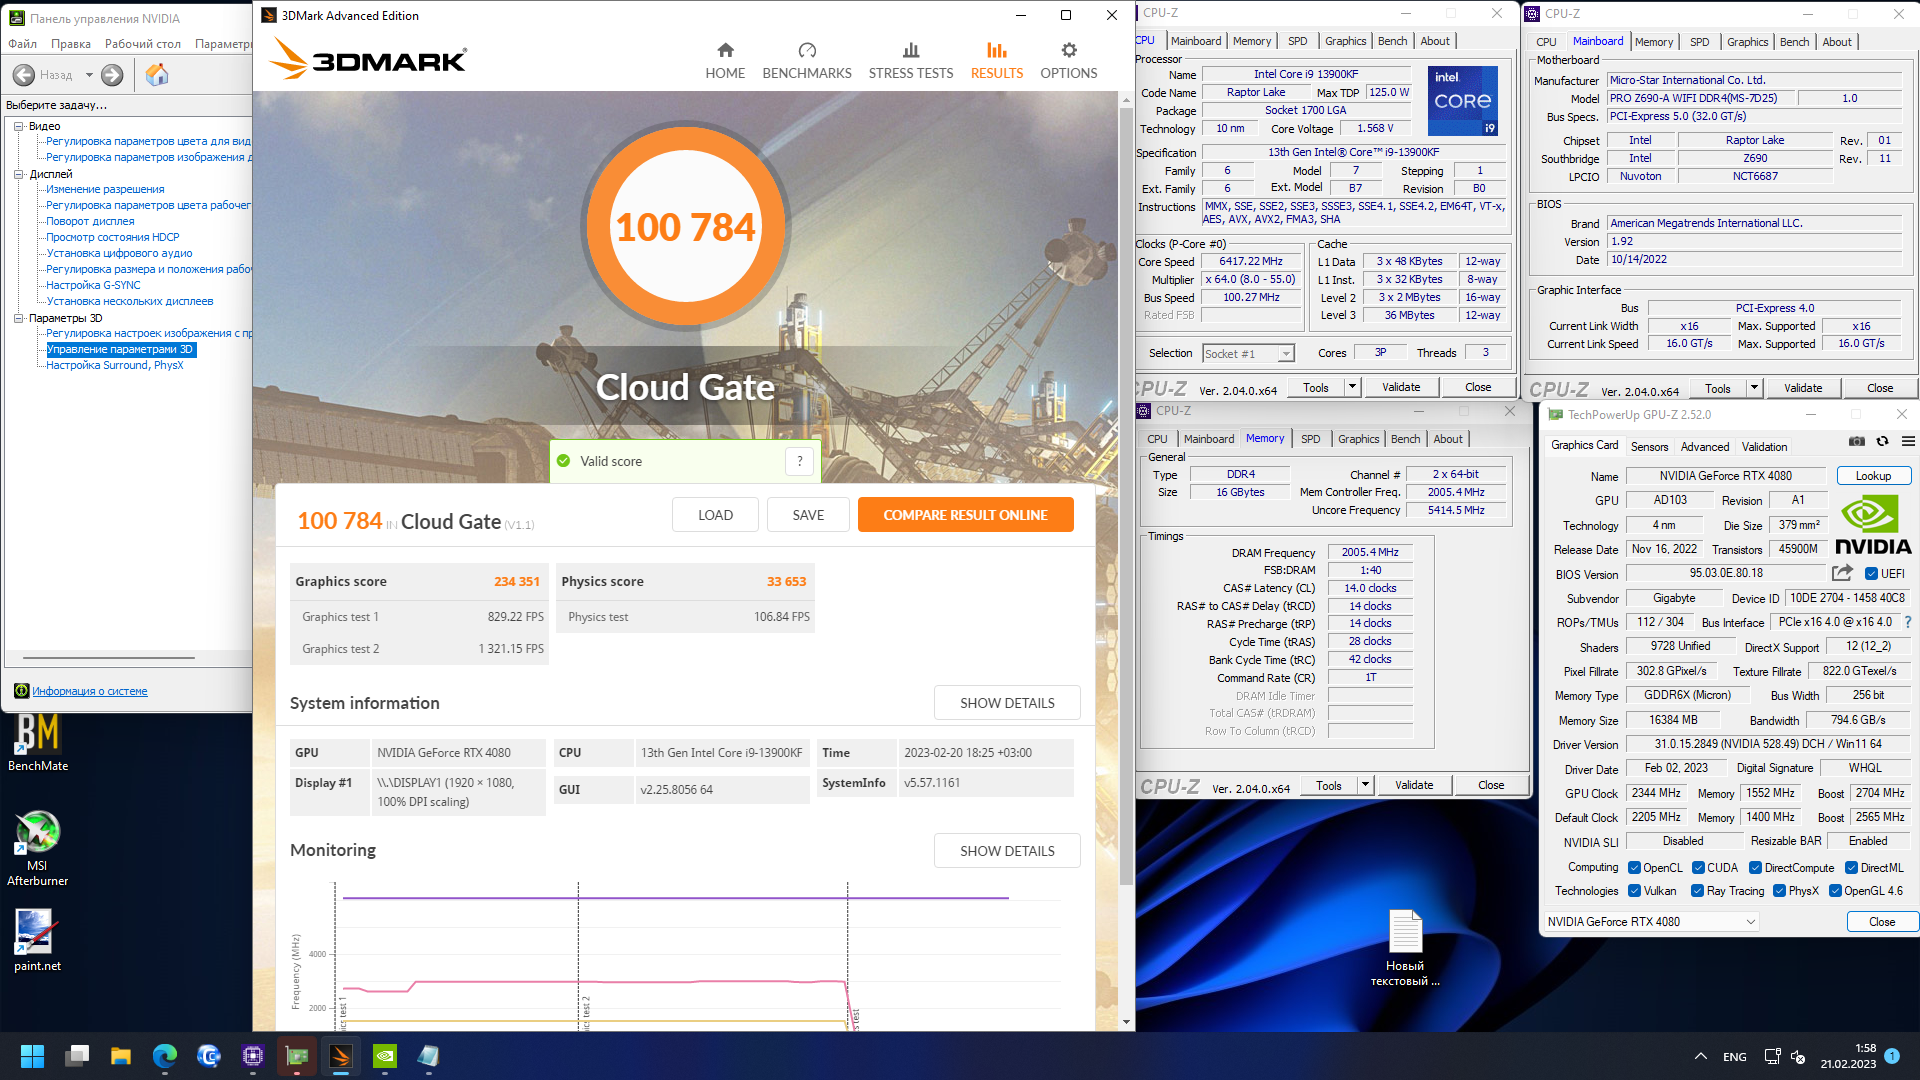
Task: Click the NVIDIA task tree horizontal scrollbar
Action: (108, 658)
